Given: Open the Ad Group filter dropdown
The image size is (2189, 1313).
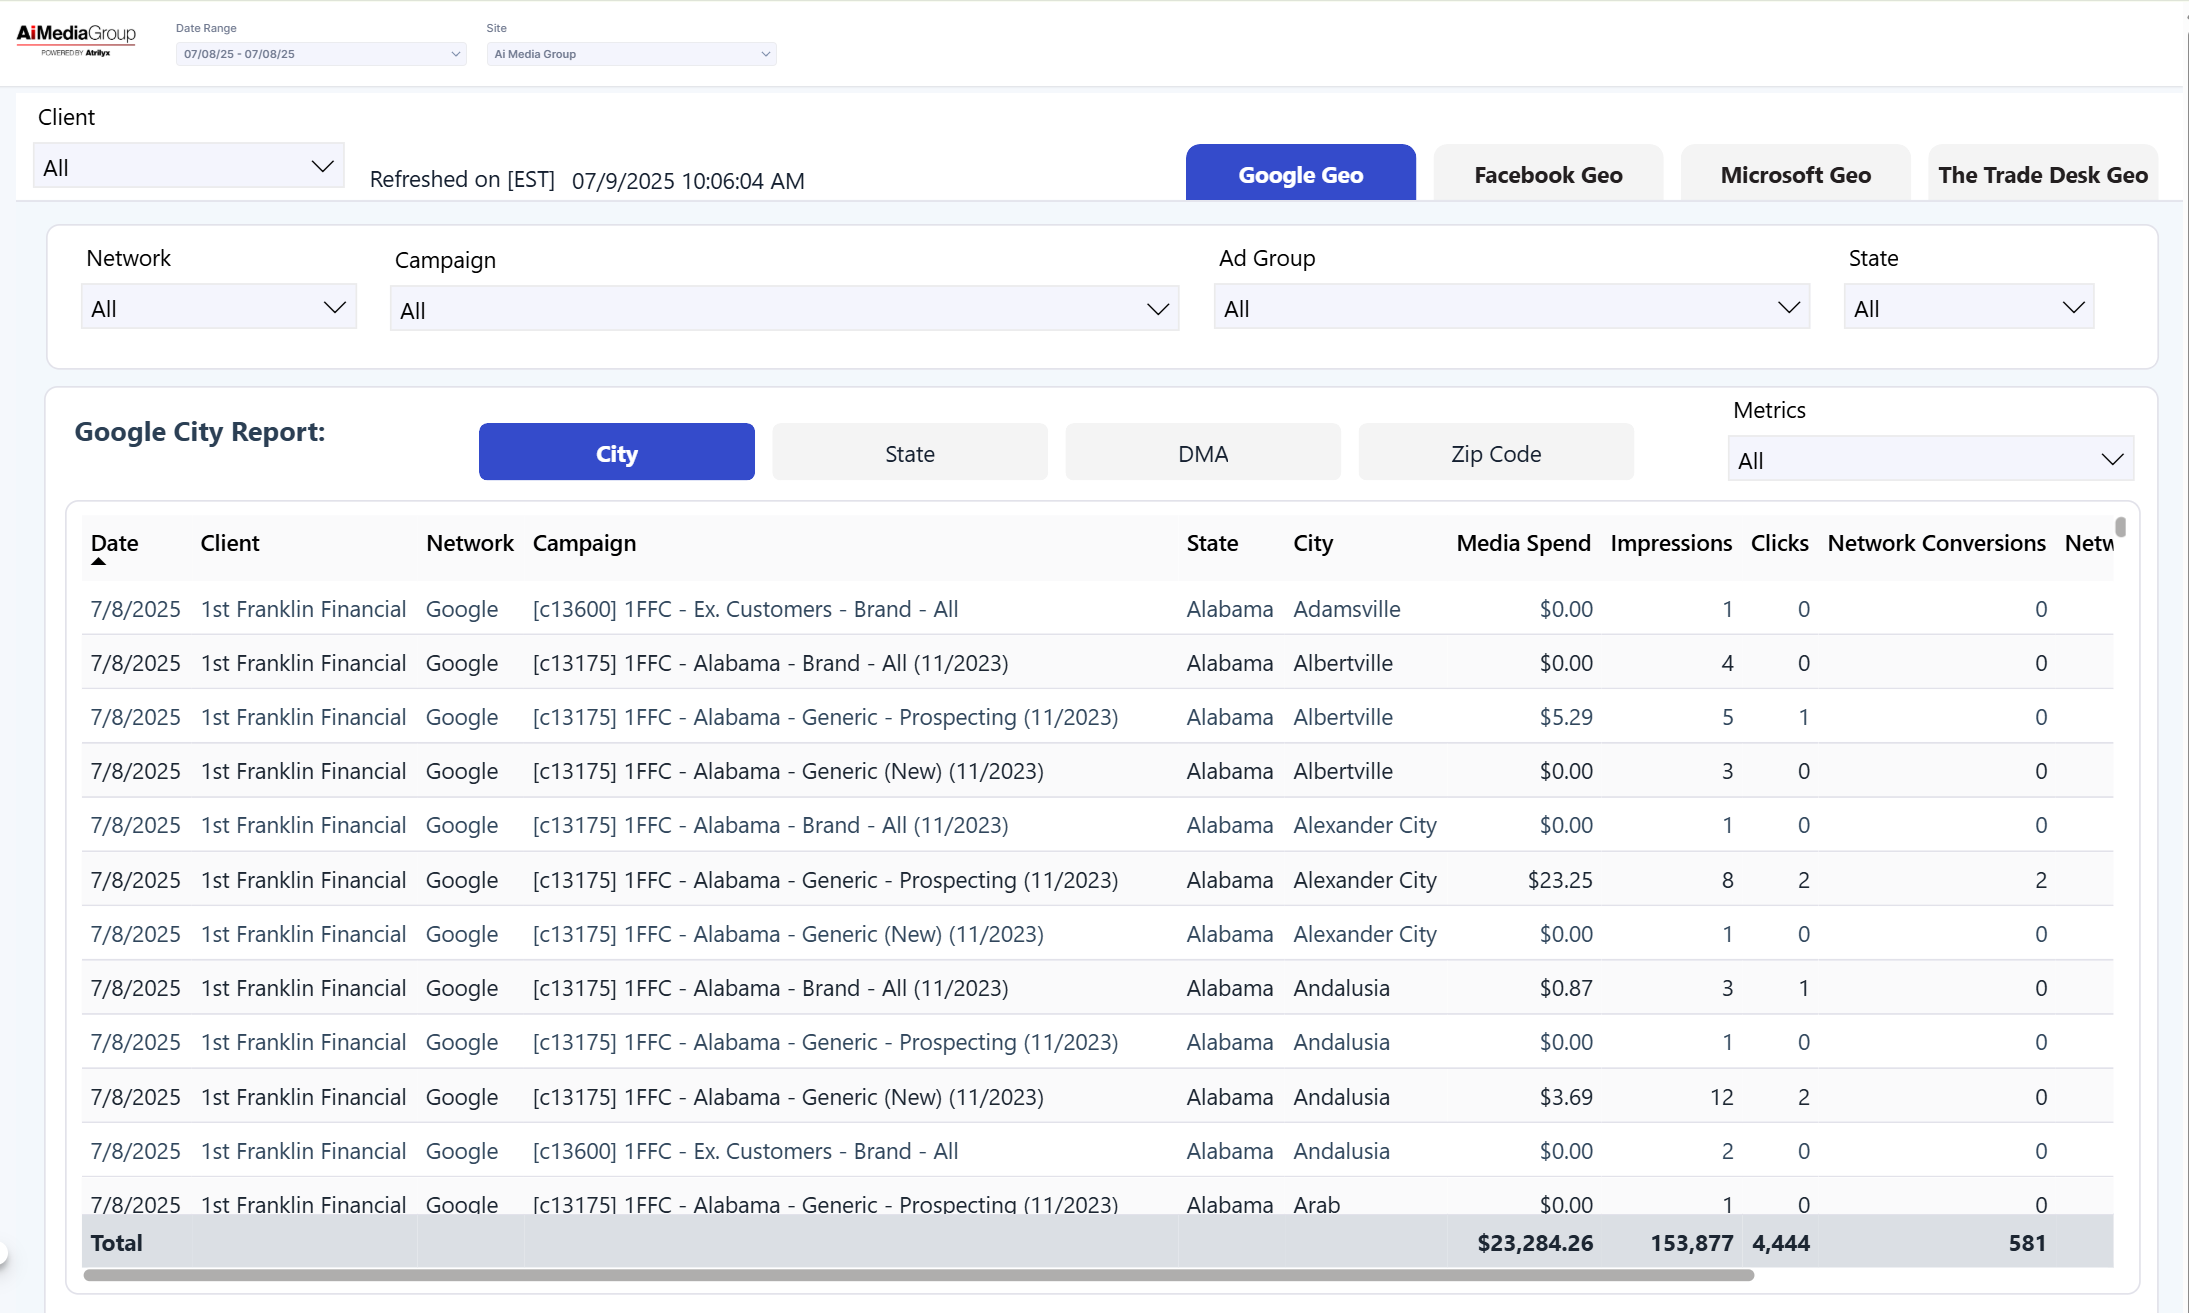Looking at the screenshot, I should (1511, 308).
